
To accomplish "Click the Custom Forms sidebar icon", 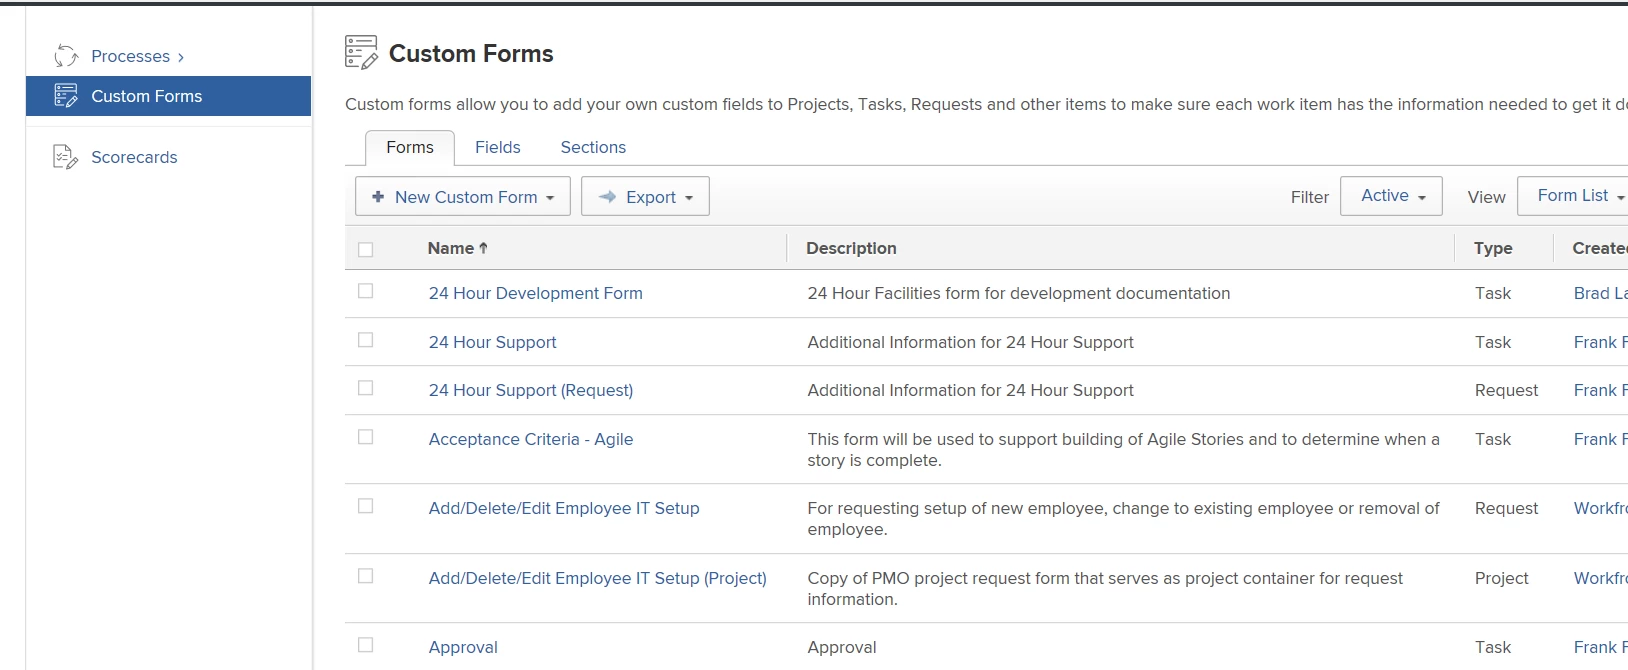I will 66,96.
